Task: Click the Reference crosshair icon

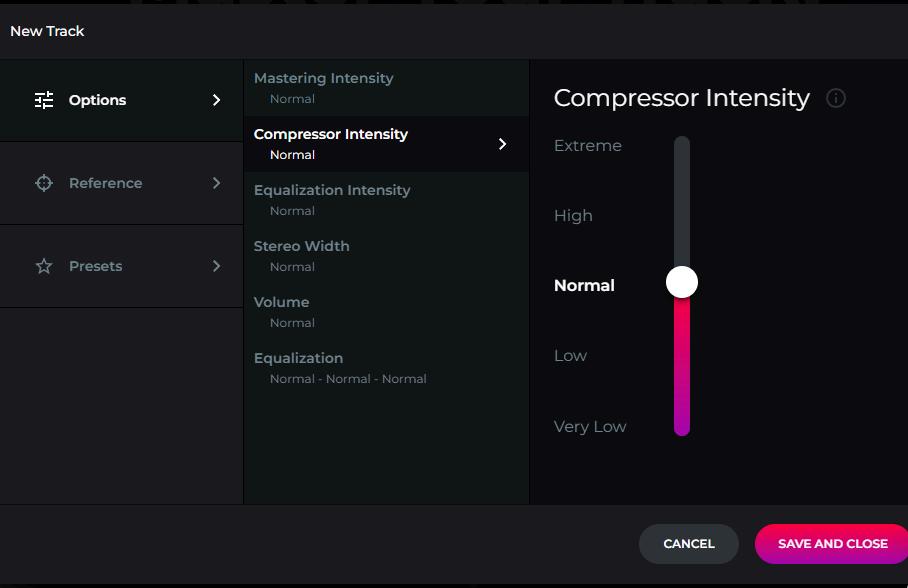Action: [44, 183]
